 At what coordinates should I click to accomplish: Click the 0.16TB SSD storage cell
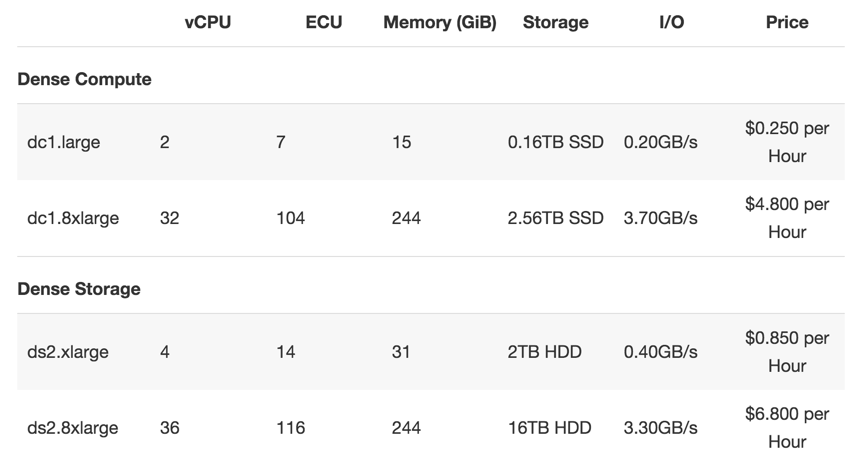(556, 142)
